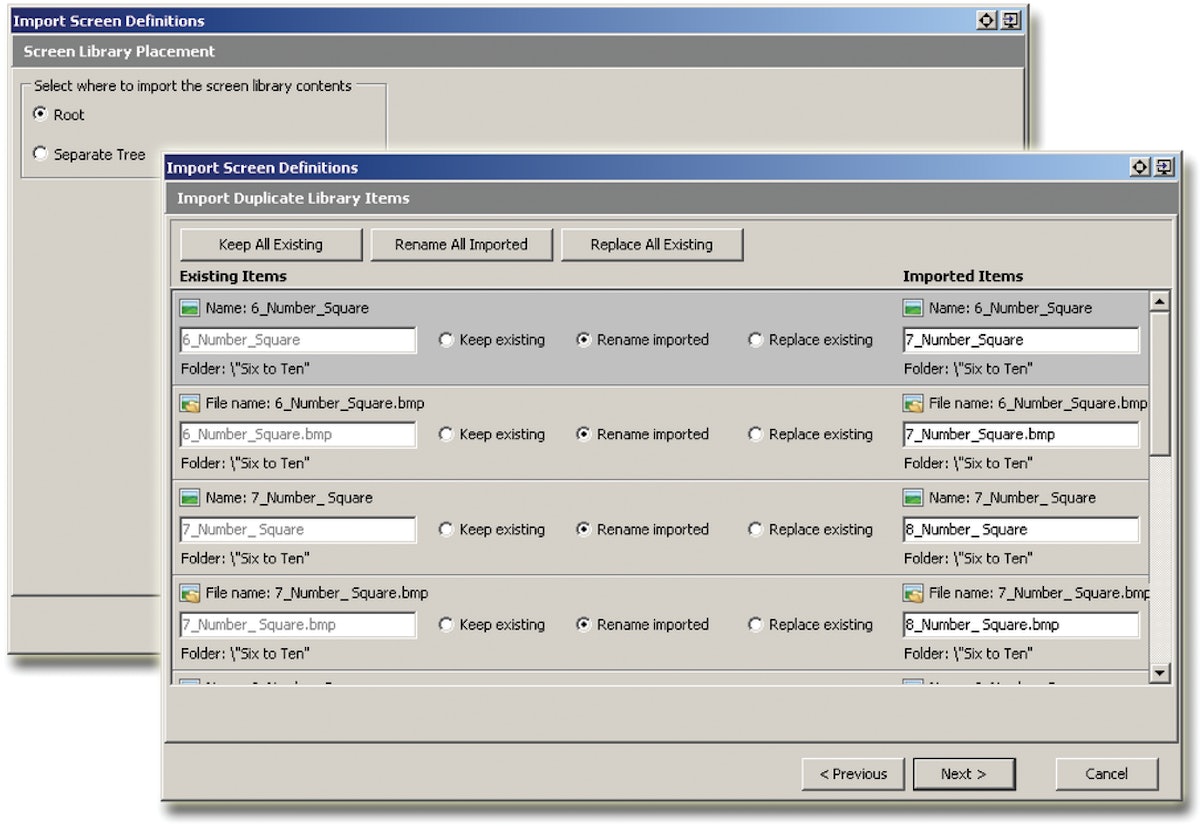Click image icon beside imported 7_Number_ Square name
This screenshot has height=826, width=1200.
(x=913, y=498)
